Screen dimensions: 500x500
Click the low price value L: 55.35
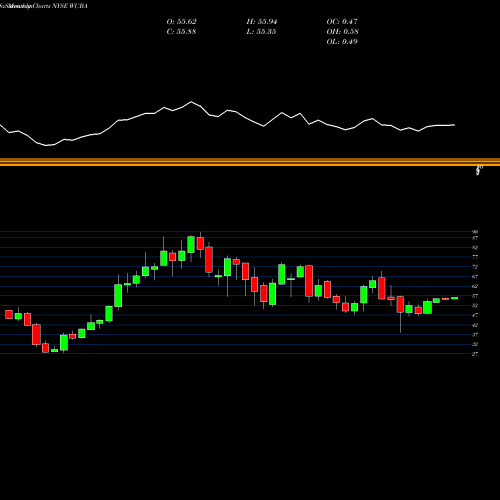click(x=262, y=32)
